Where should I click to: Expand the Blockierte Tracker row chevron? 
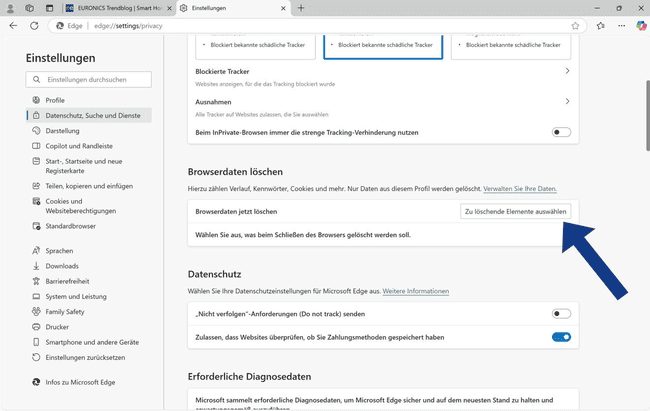568,71
